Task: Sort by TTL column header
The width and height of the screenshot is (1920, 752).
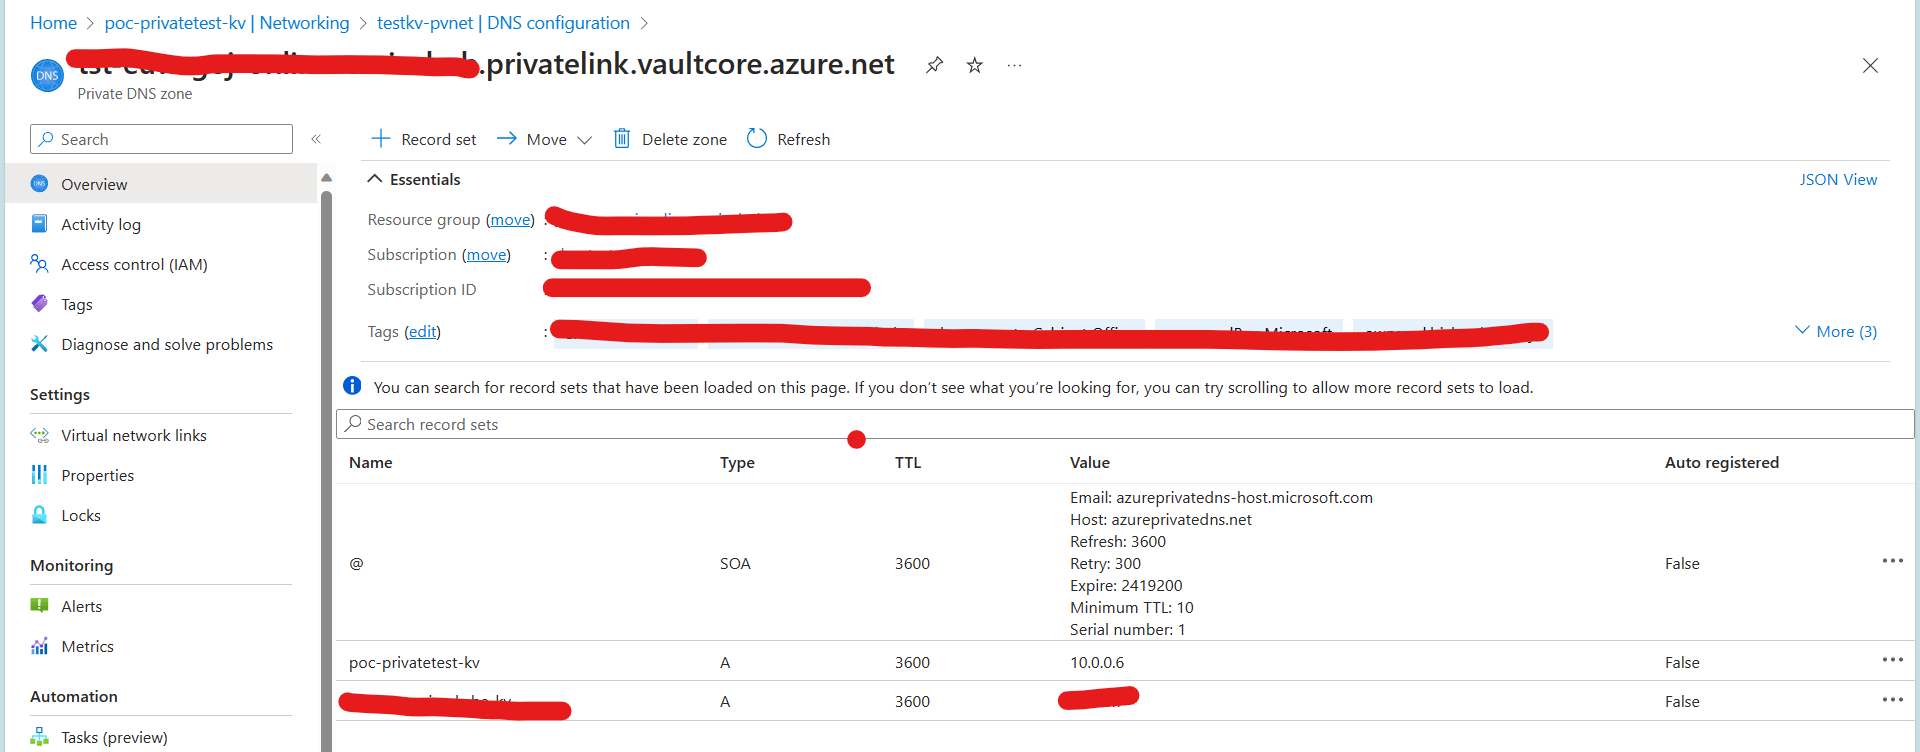Action: click(x=908, y=462)
